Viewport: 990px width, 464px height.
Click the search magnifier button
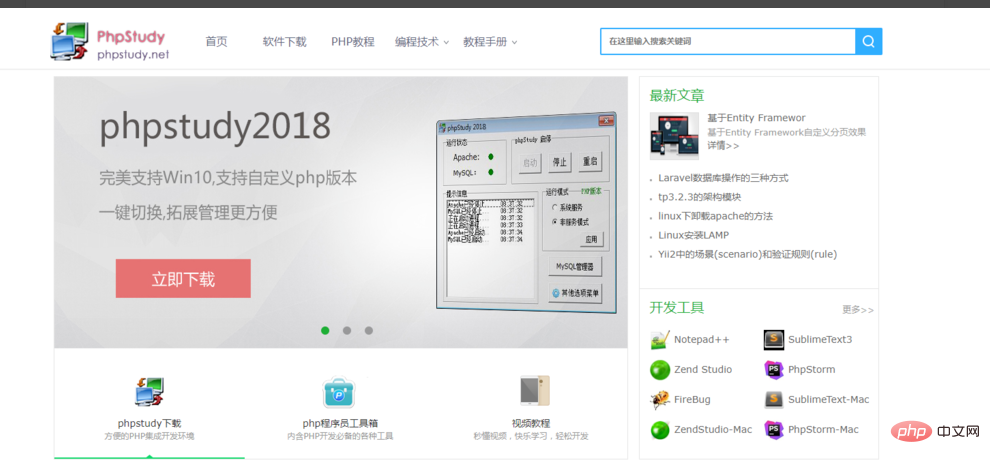pyautogui.click(x=869, y=42)
